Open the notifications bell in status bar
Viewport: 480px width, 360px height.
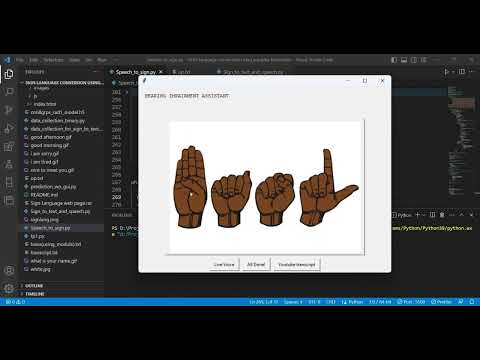(472, 302)
